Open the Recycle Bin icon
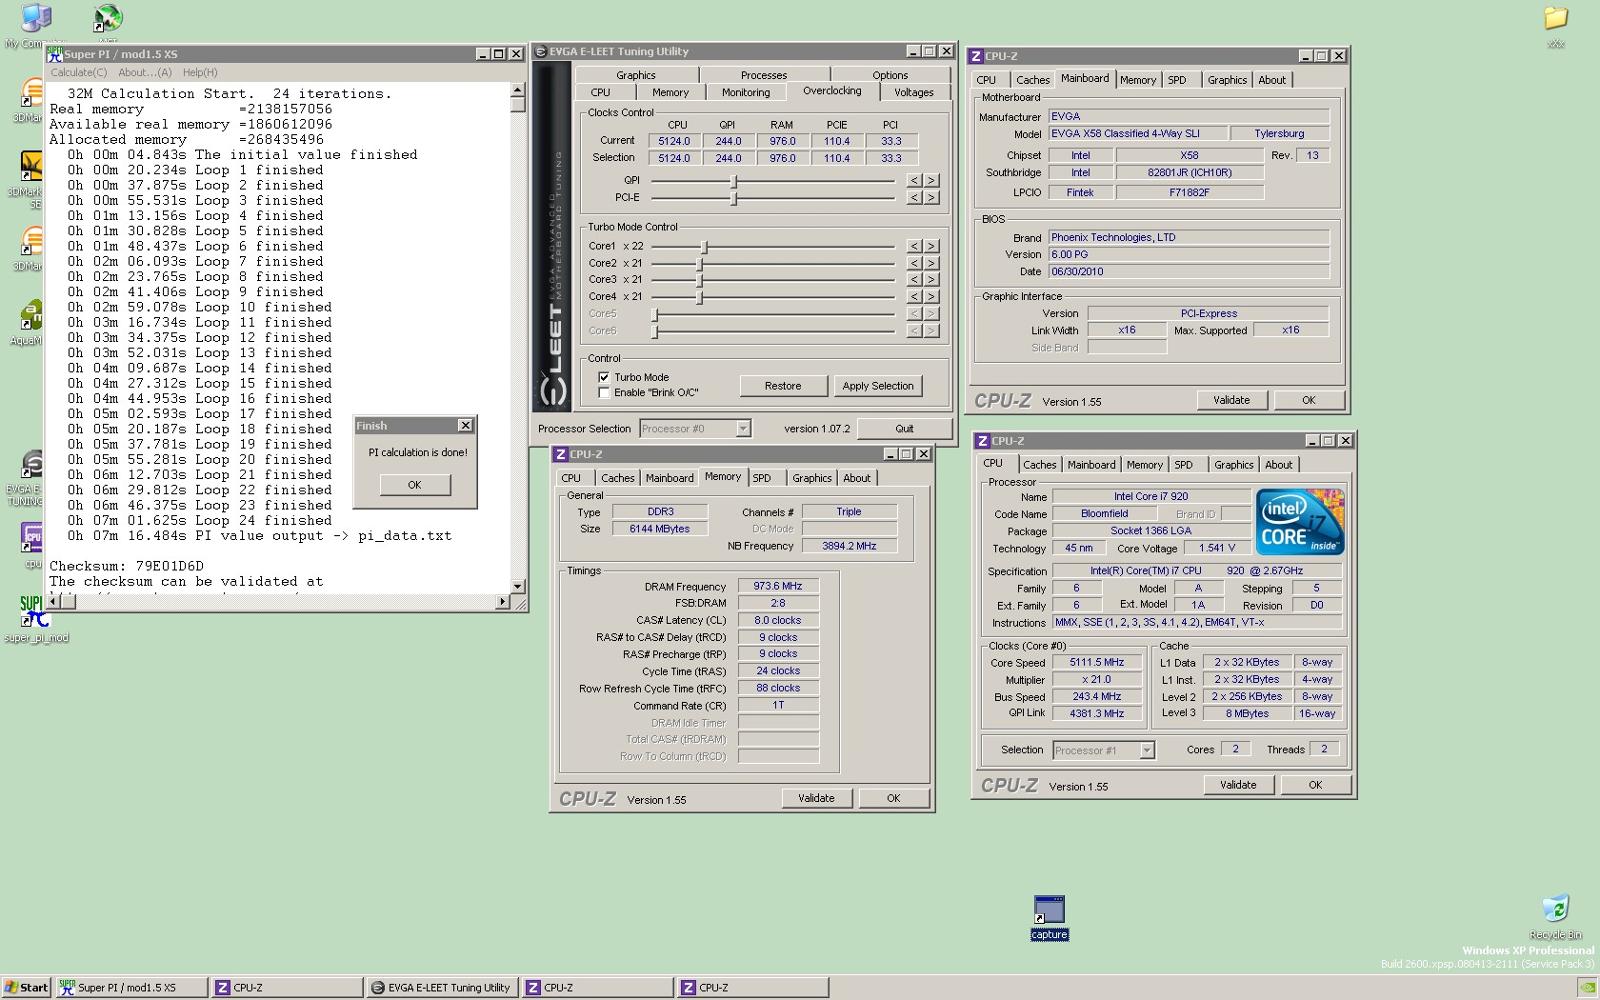Screen dimensions: 1600x1000 pos(1555,916)
